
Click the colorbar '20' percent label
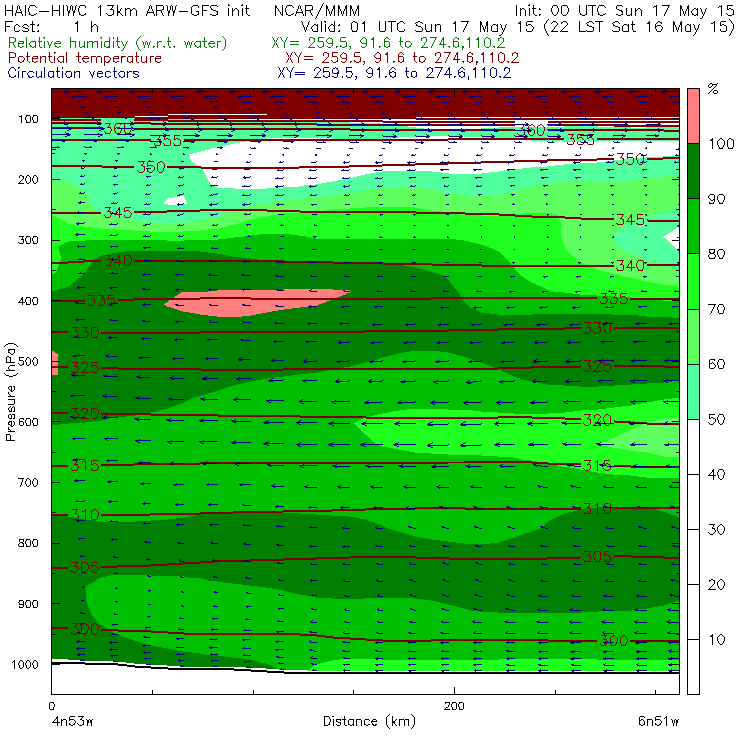[716, 585]
